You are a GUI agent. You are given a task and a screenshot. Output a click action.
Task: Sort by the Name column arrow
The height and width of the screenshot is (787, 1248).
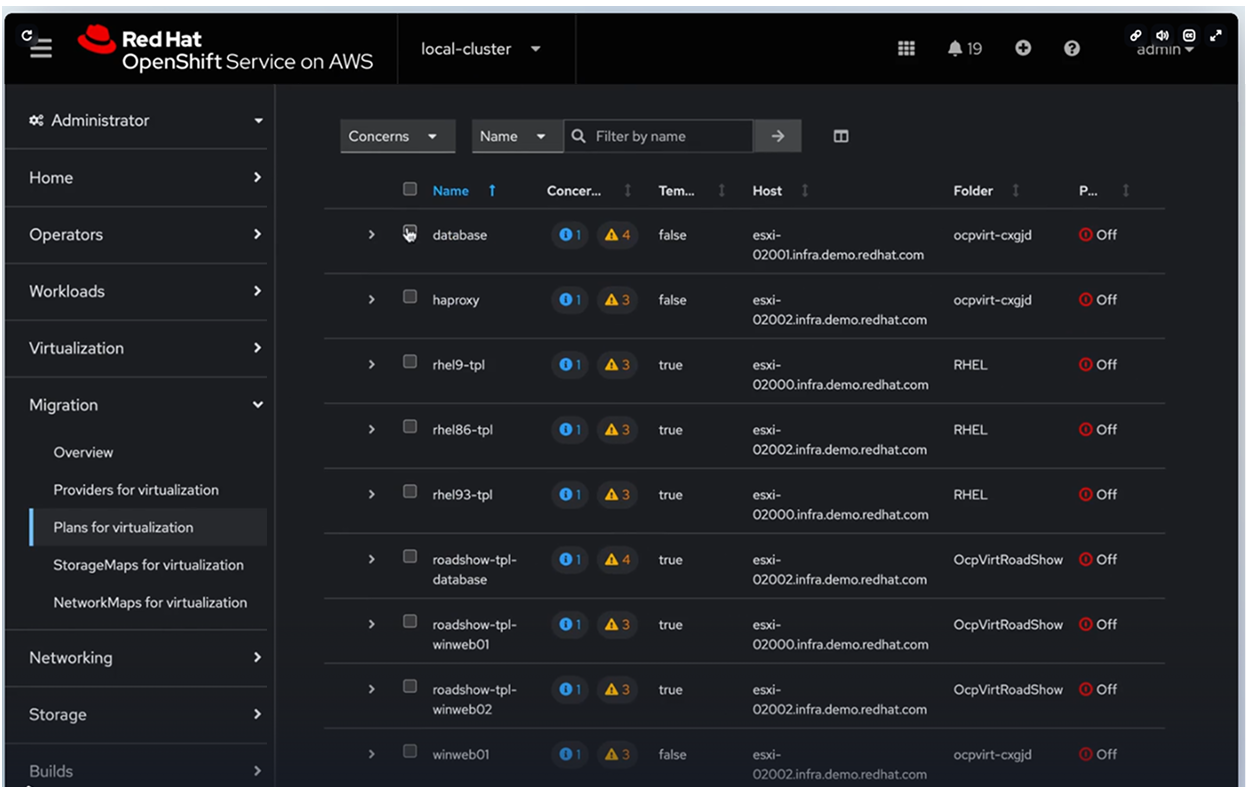click(x=492, y=190)
